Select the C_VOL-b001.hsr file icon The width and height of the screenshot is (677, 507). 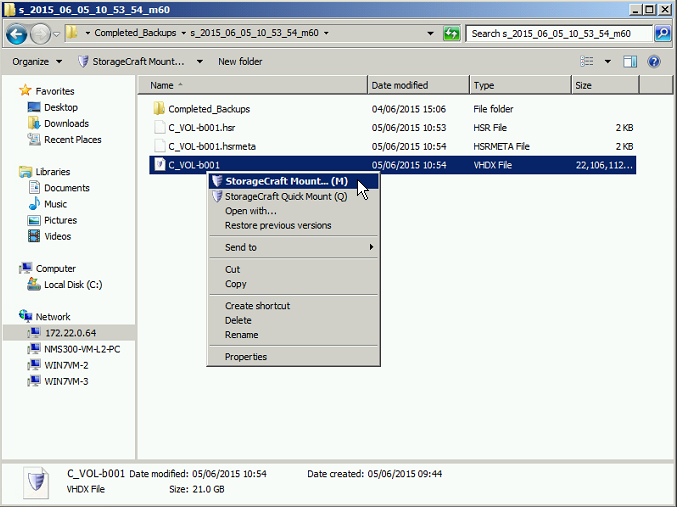pos(160,127)
